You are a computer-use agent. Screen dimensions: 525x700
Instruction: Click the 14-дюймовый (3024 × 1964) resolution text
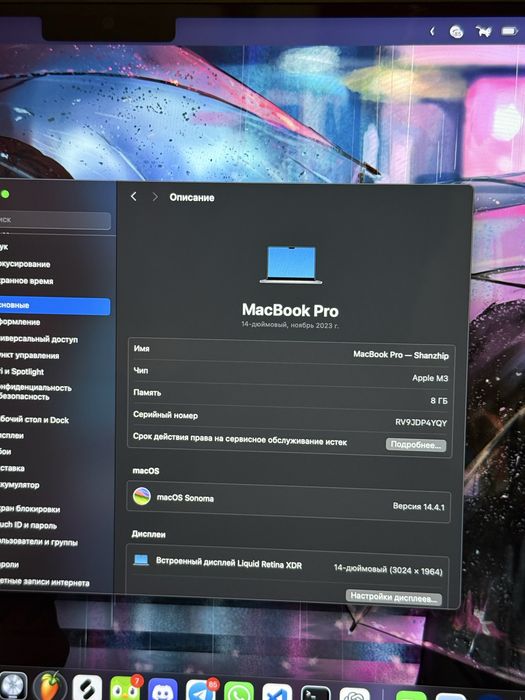tap(388, 569)
